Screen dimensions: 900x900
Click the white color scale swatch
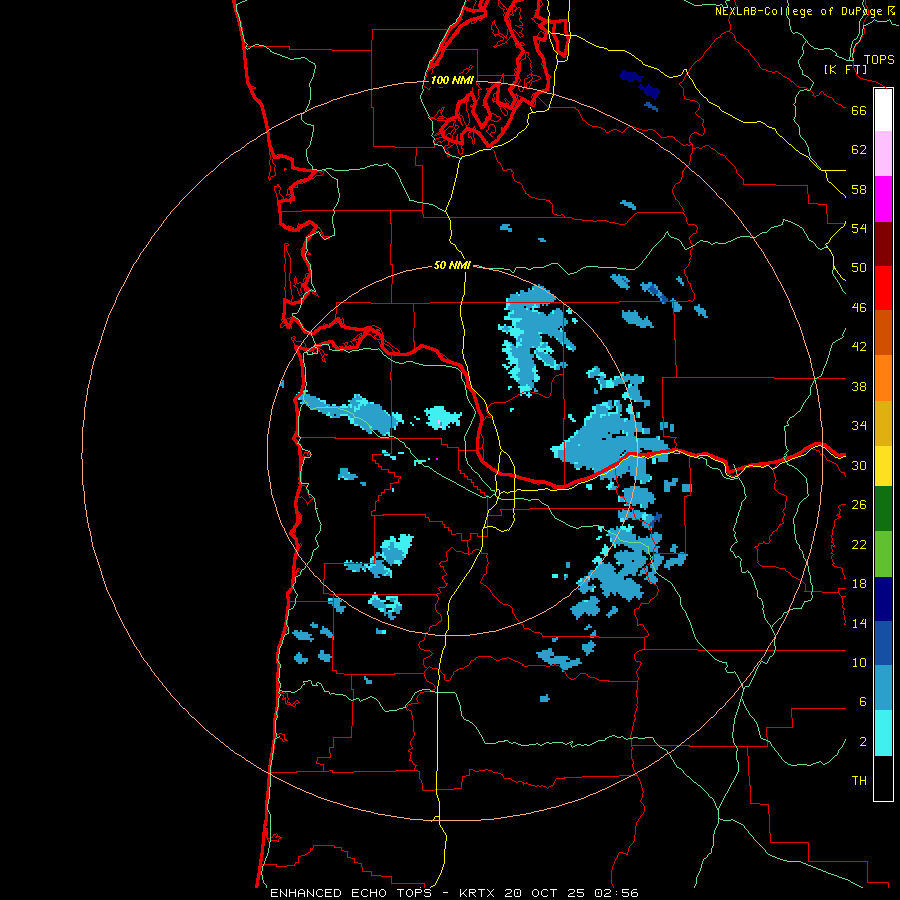tap(883, 110)
